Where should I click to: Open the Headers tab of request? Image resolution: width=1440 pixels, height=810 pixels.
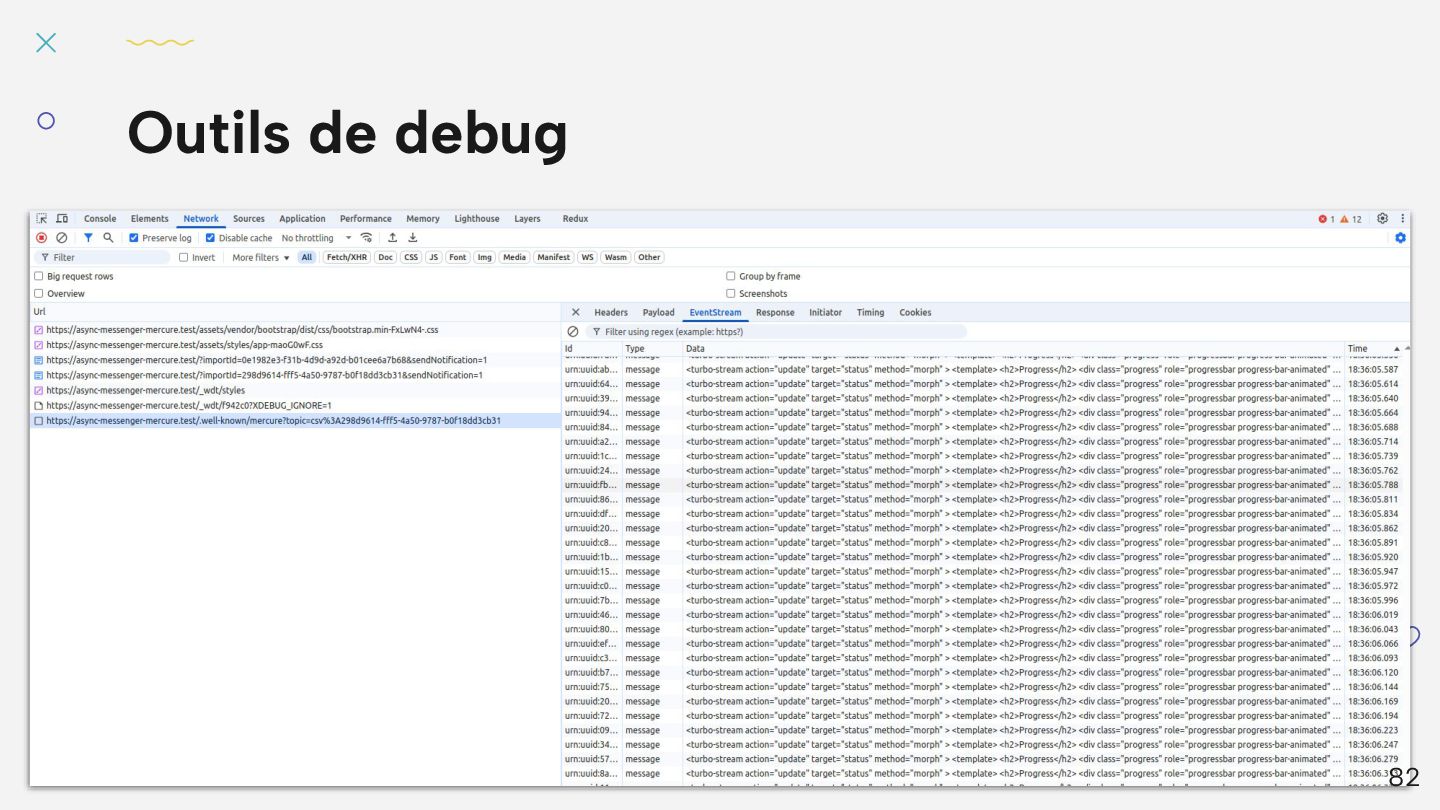611,312
